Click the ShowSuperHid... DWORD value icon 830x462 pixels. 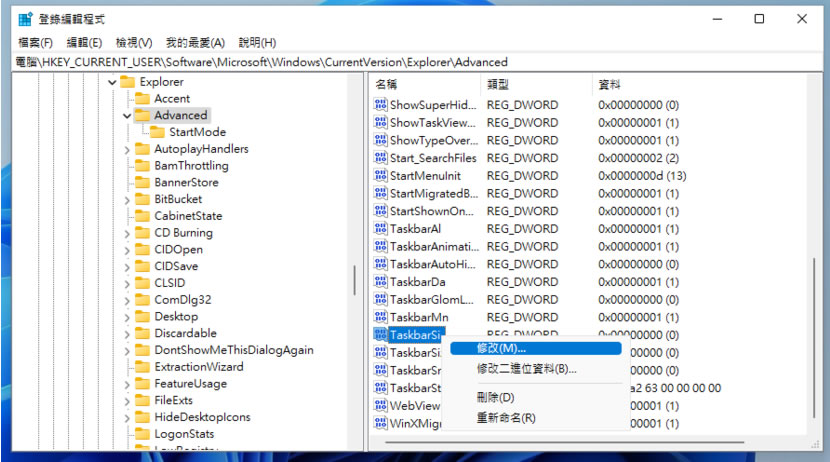coord(380,105)
